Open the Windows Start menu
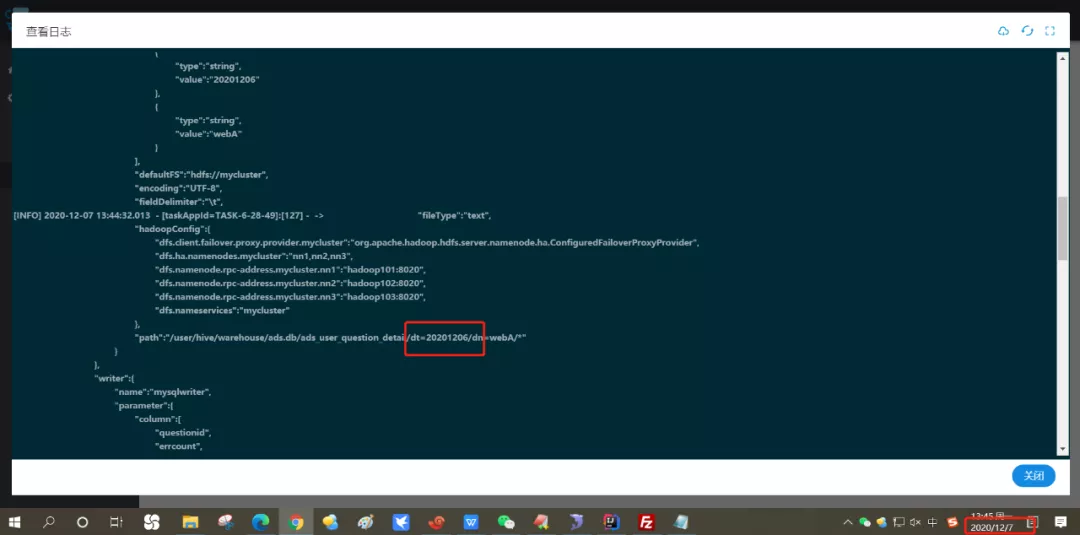This screenshot has width=1080, height=535. pyautogui.click(x=16, y=522)
